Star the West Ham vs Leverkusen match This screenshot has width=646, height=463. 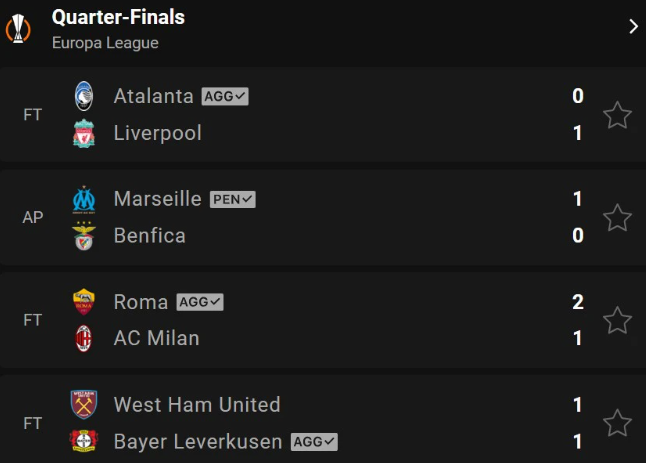617,423
